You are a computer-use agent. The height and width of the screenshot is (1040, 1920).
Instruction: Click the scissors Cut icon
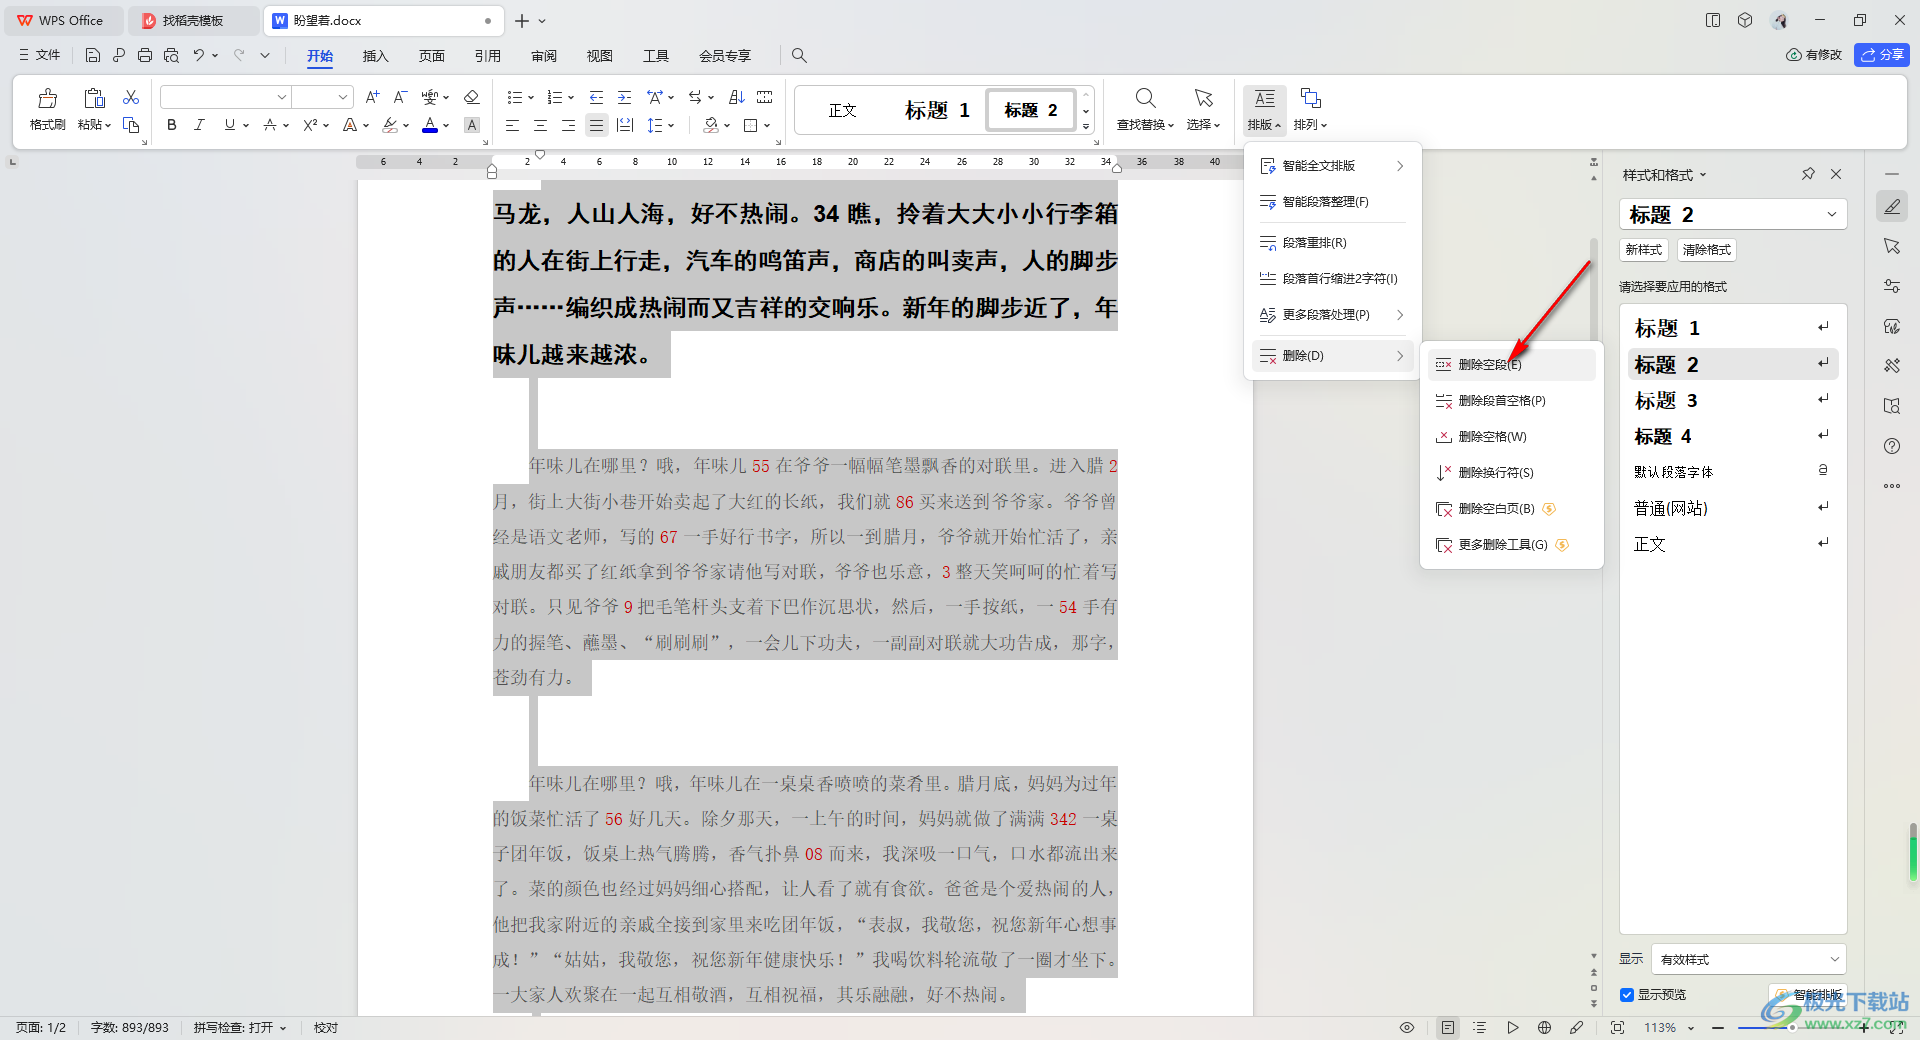point(131,97)
